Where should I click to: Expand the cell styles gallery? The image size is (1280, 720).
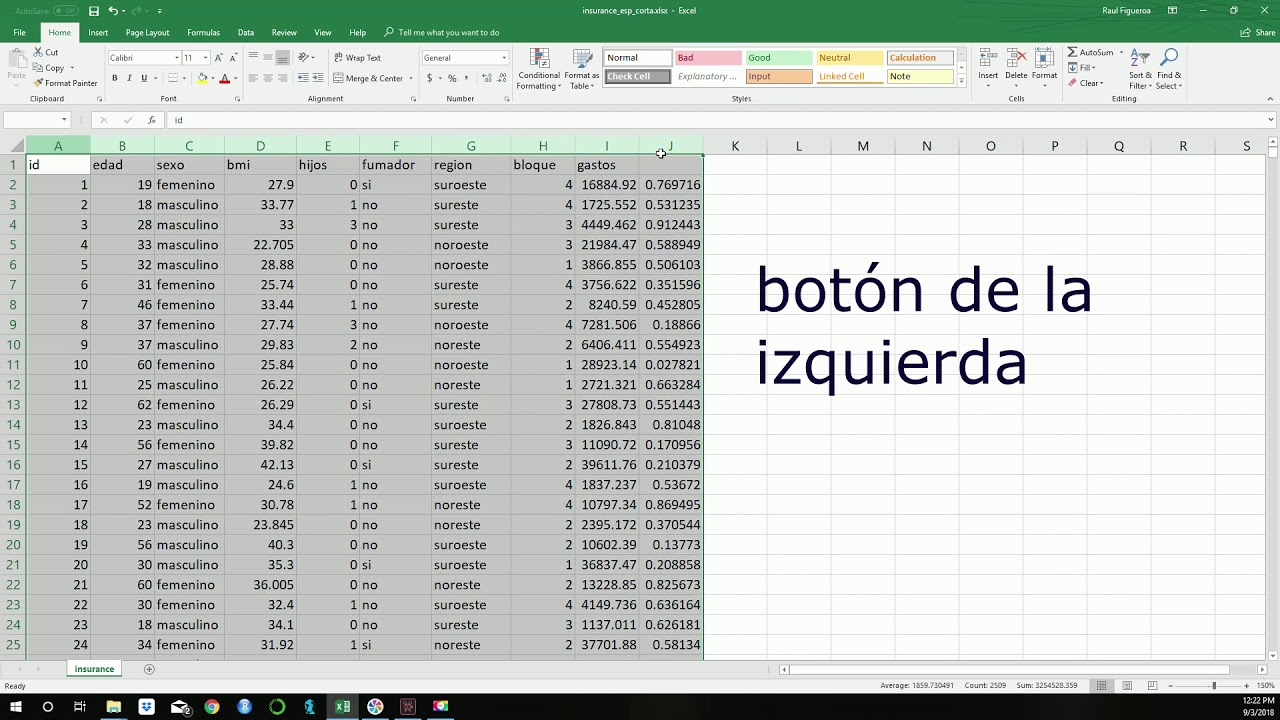[962, 81]
